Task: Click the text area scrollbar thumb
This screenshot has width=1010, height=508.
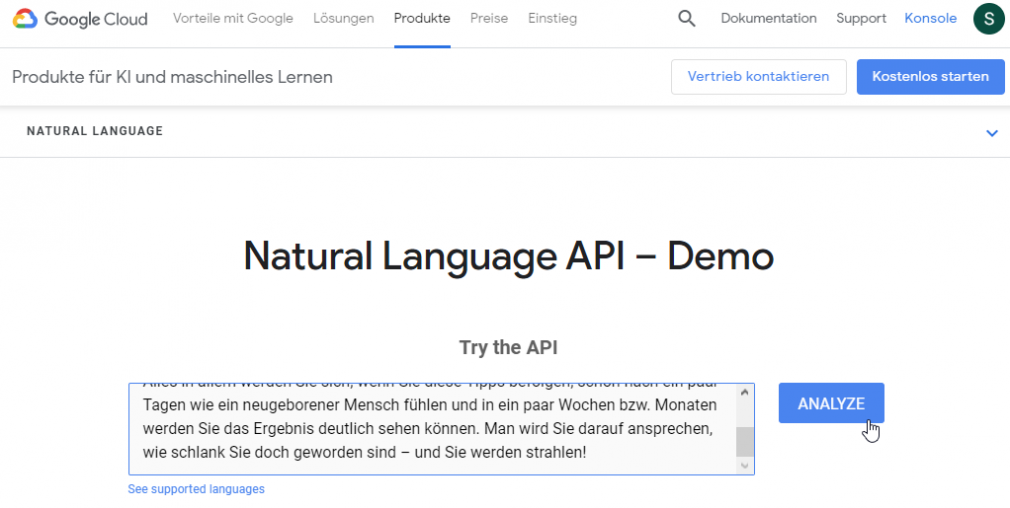Action: tap(745, 442)
